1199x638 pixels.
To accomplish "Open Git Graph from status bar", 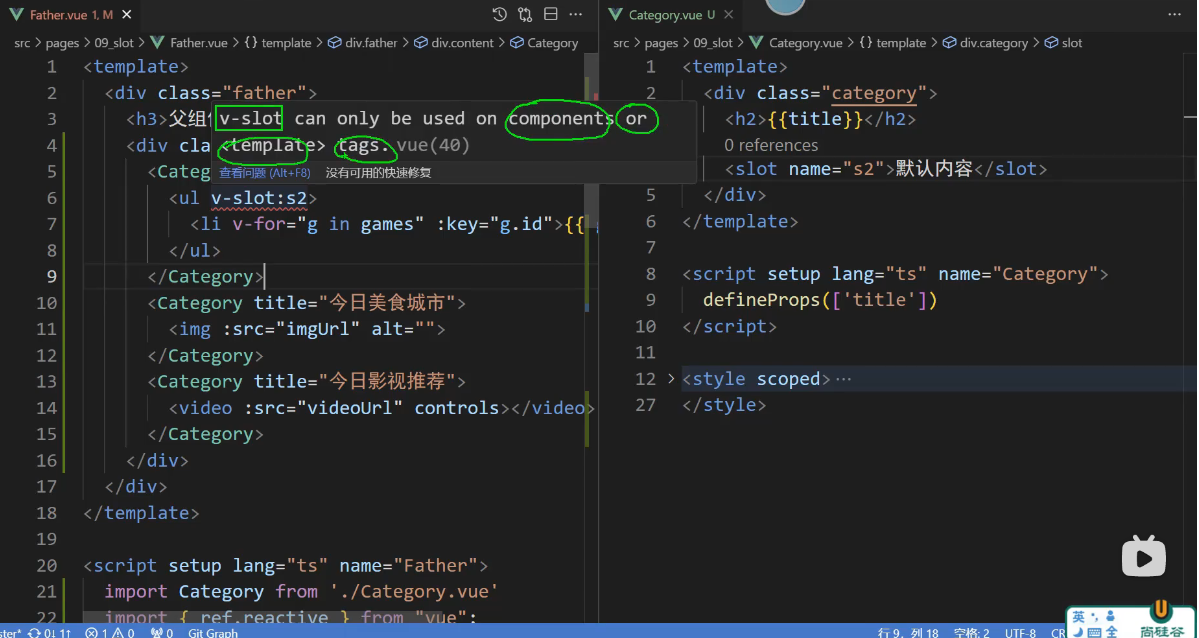I will [213, 632].
